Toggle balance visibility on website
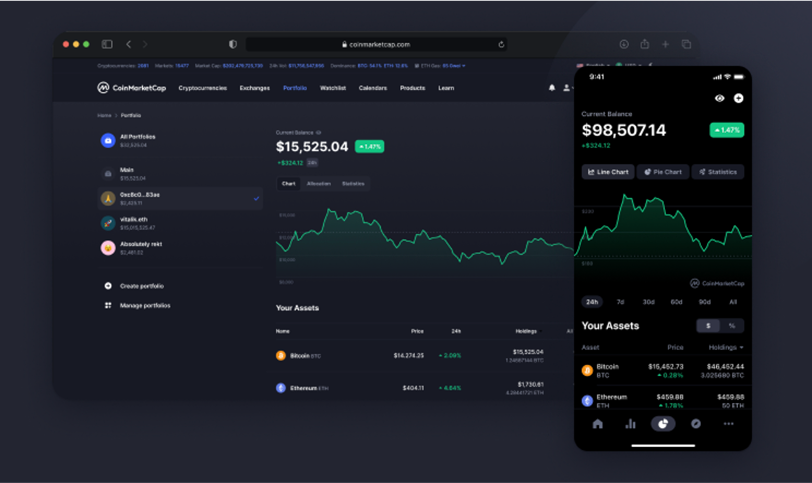 click(x=318, y=133)
